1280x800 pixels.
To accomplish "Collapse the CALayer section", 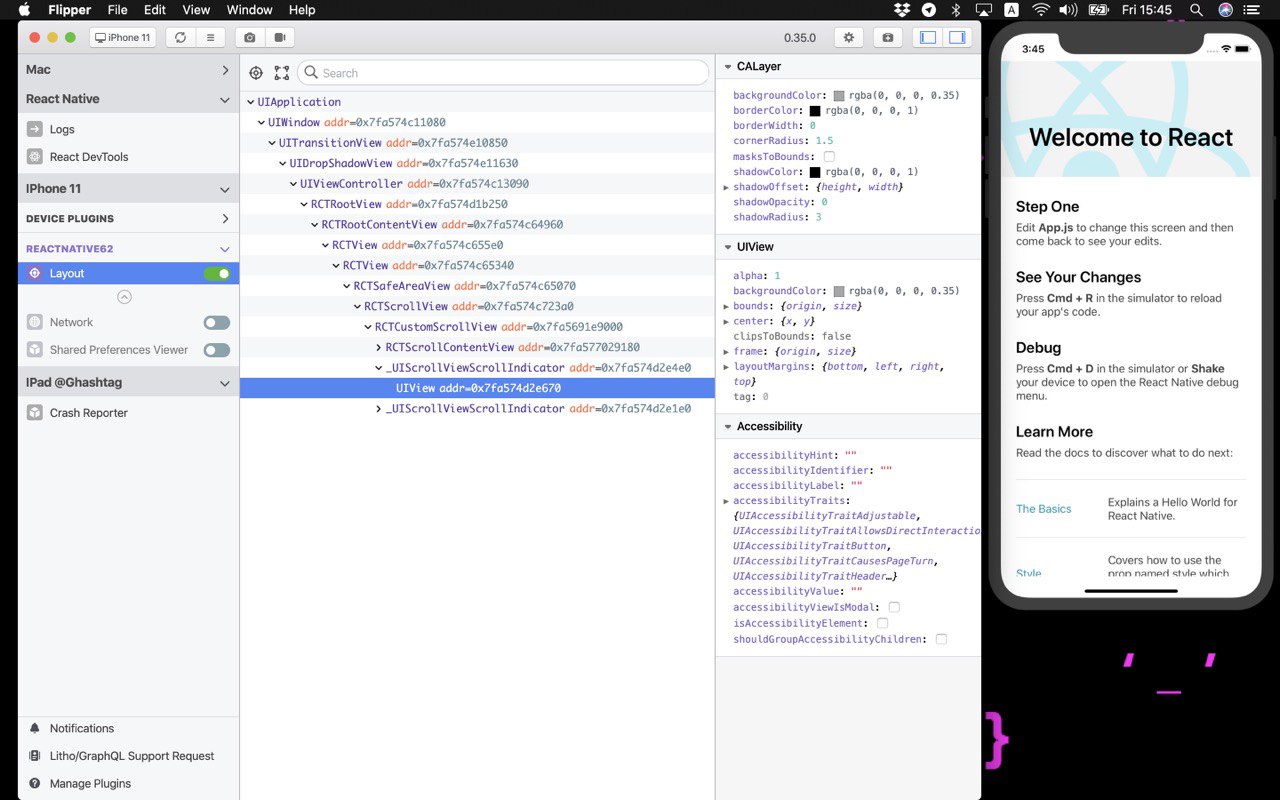I will point(727,67).
